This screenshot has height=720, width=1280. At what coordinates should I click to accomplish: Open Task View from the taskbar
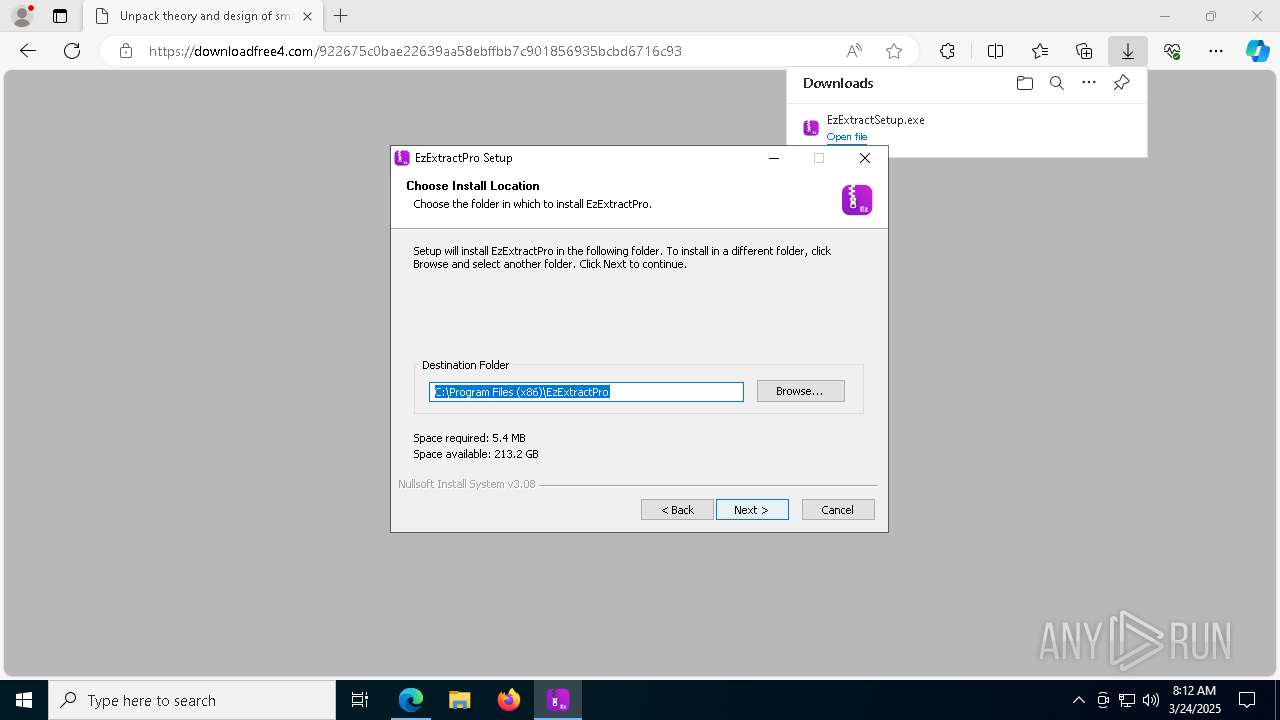[x=360, y=700]
